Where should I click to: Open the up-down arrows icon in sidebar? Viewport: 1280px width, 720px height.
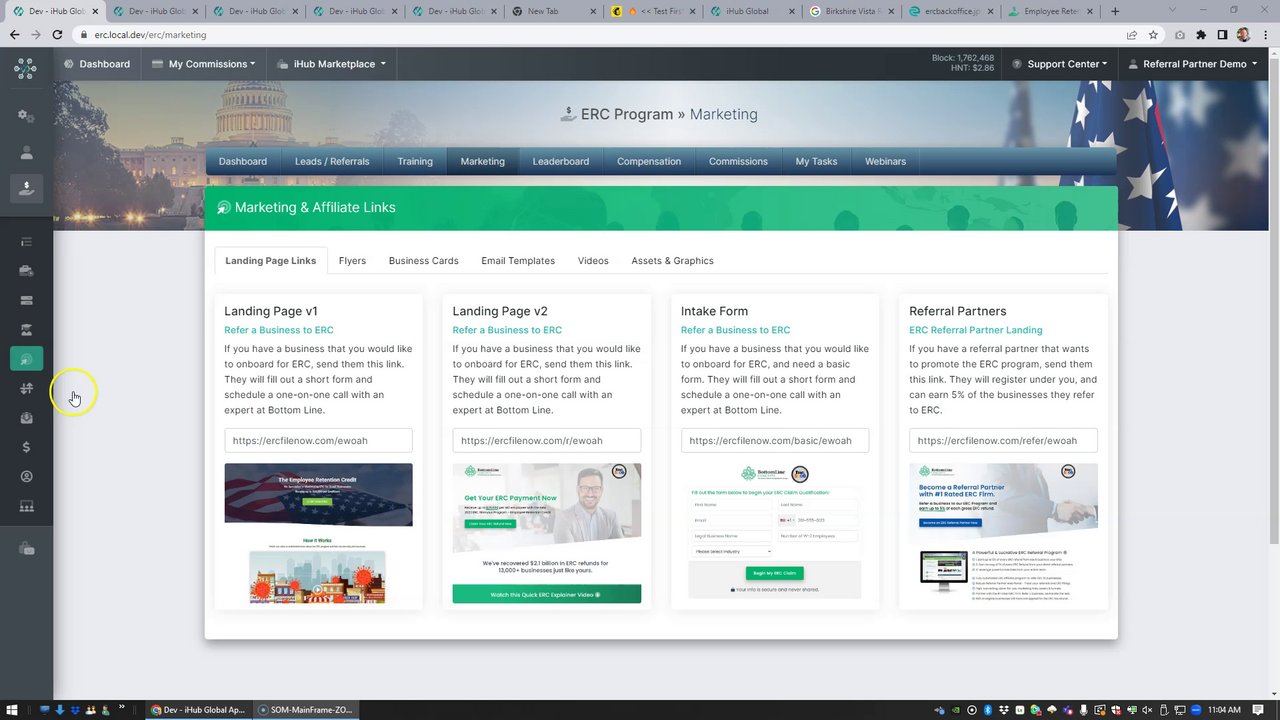[x=26, y=388]
